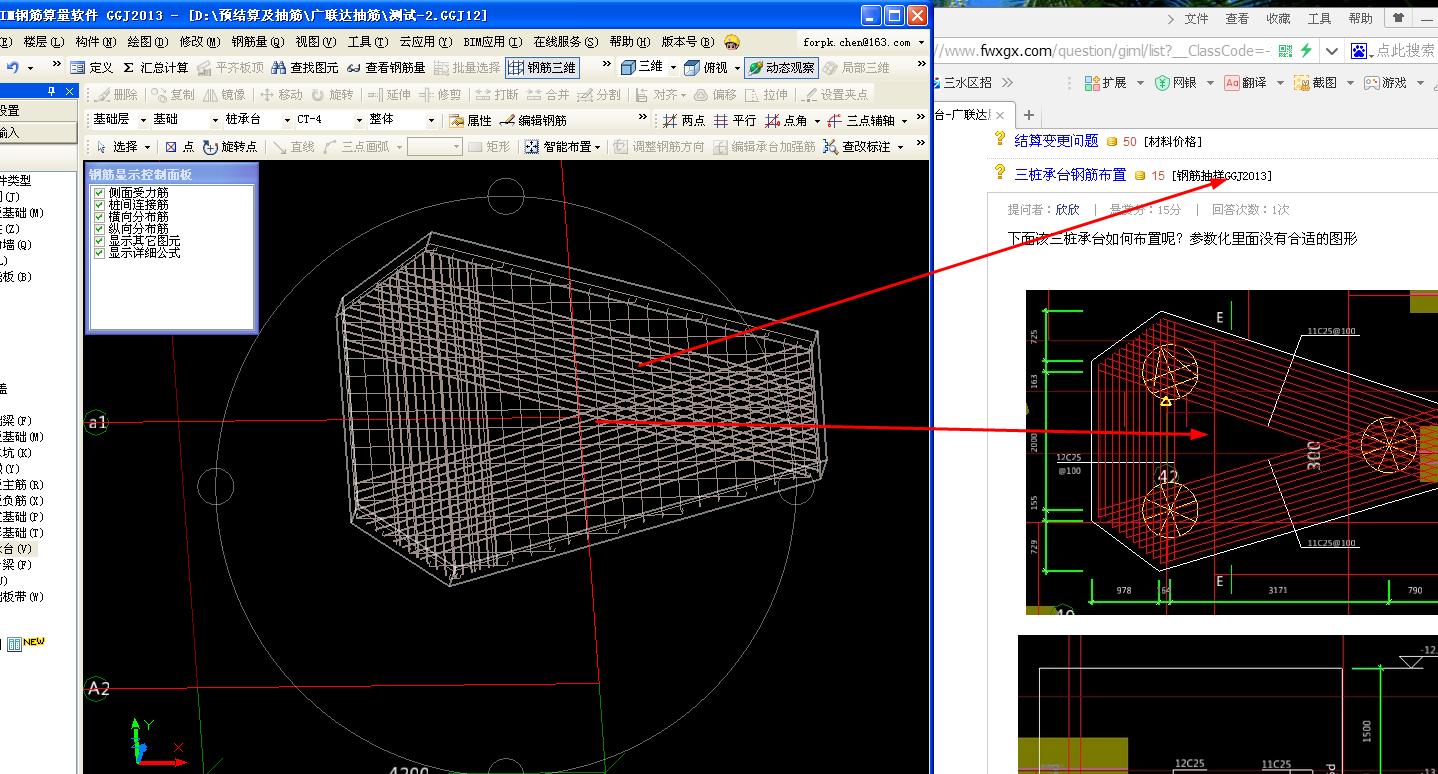Expand browser address history chevron
This screenshot has height=774, width=1438.
click(1332, 50)
